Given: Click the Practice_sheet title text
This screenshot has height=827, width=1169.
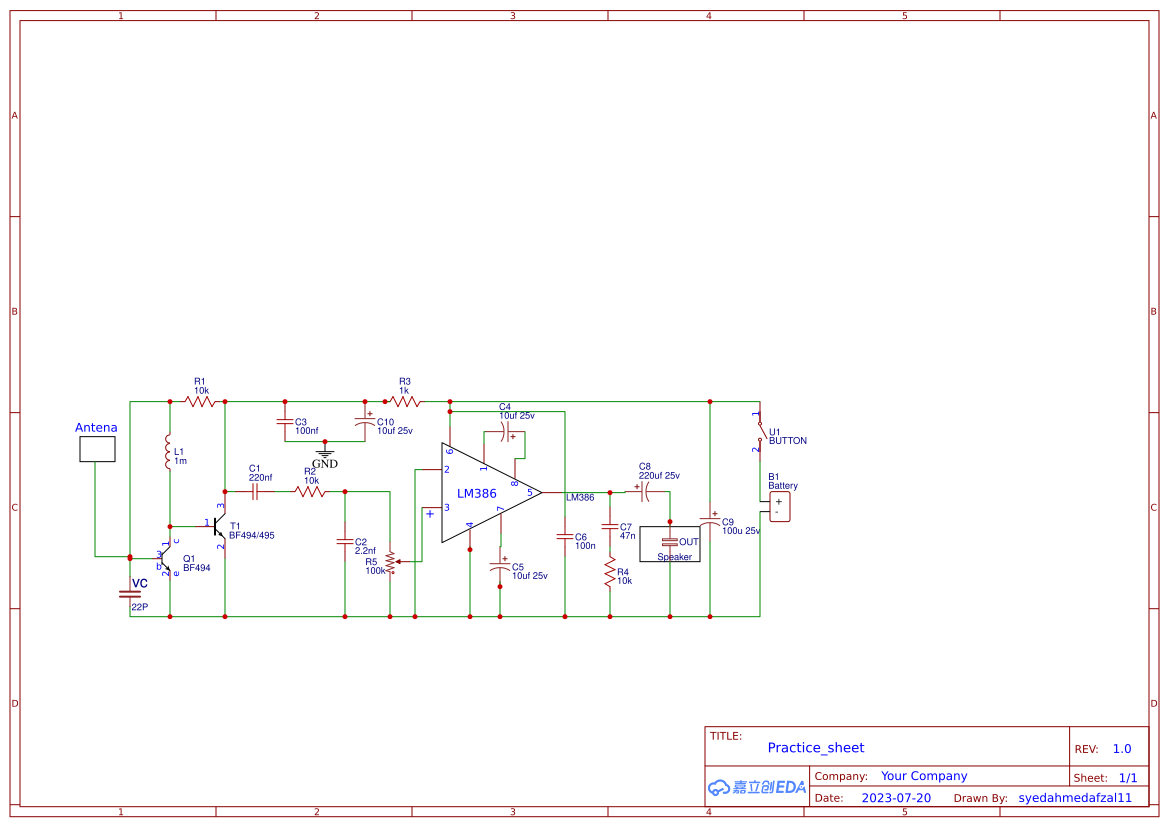Looking at the screenshot, I should point(817,748).
